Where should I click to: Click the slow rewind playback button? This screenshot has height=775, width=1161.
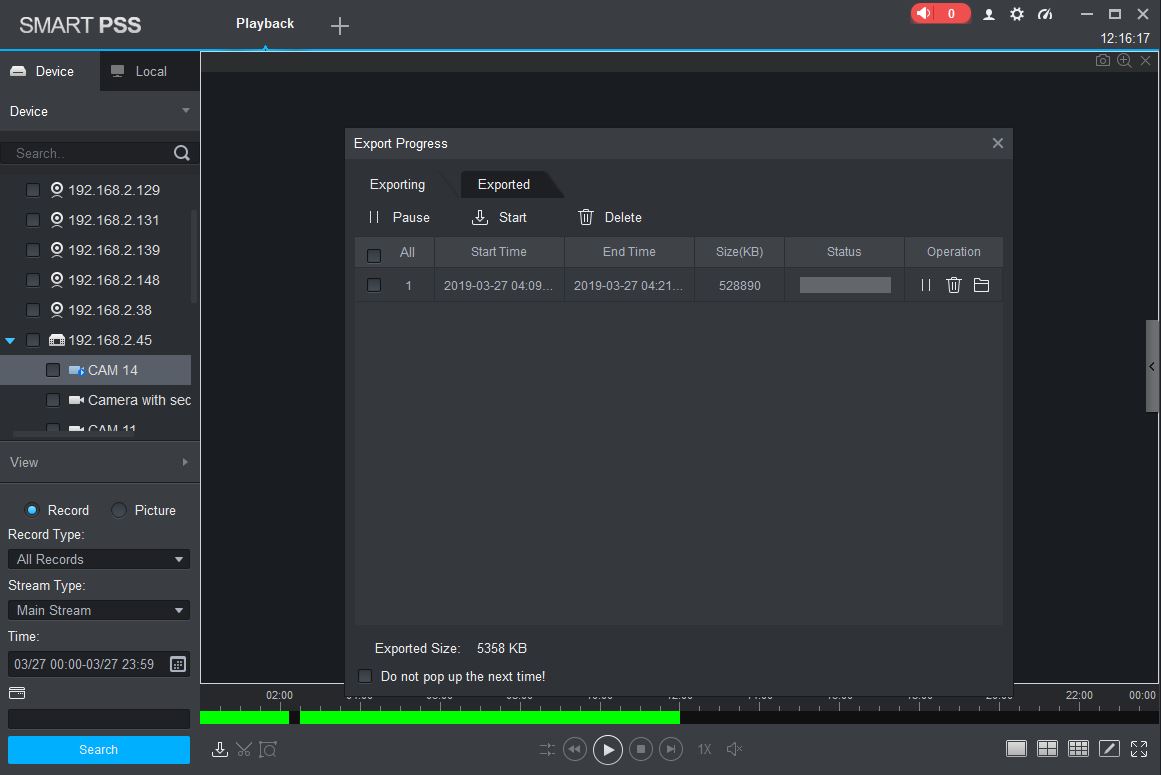pyautogui.click(x=575, y=749)
